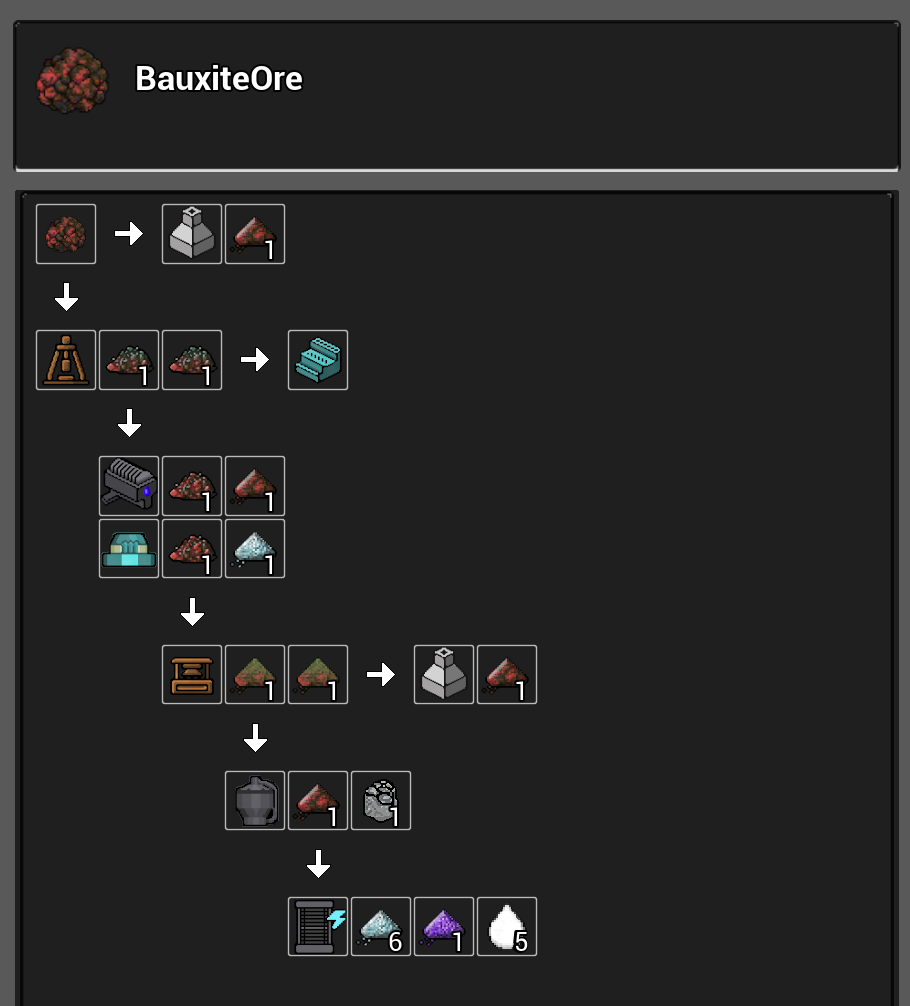The height and width of the screenshot is (1006, 910).
Task: Click the first gray smelter block icon
Action: 192,234
